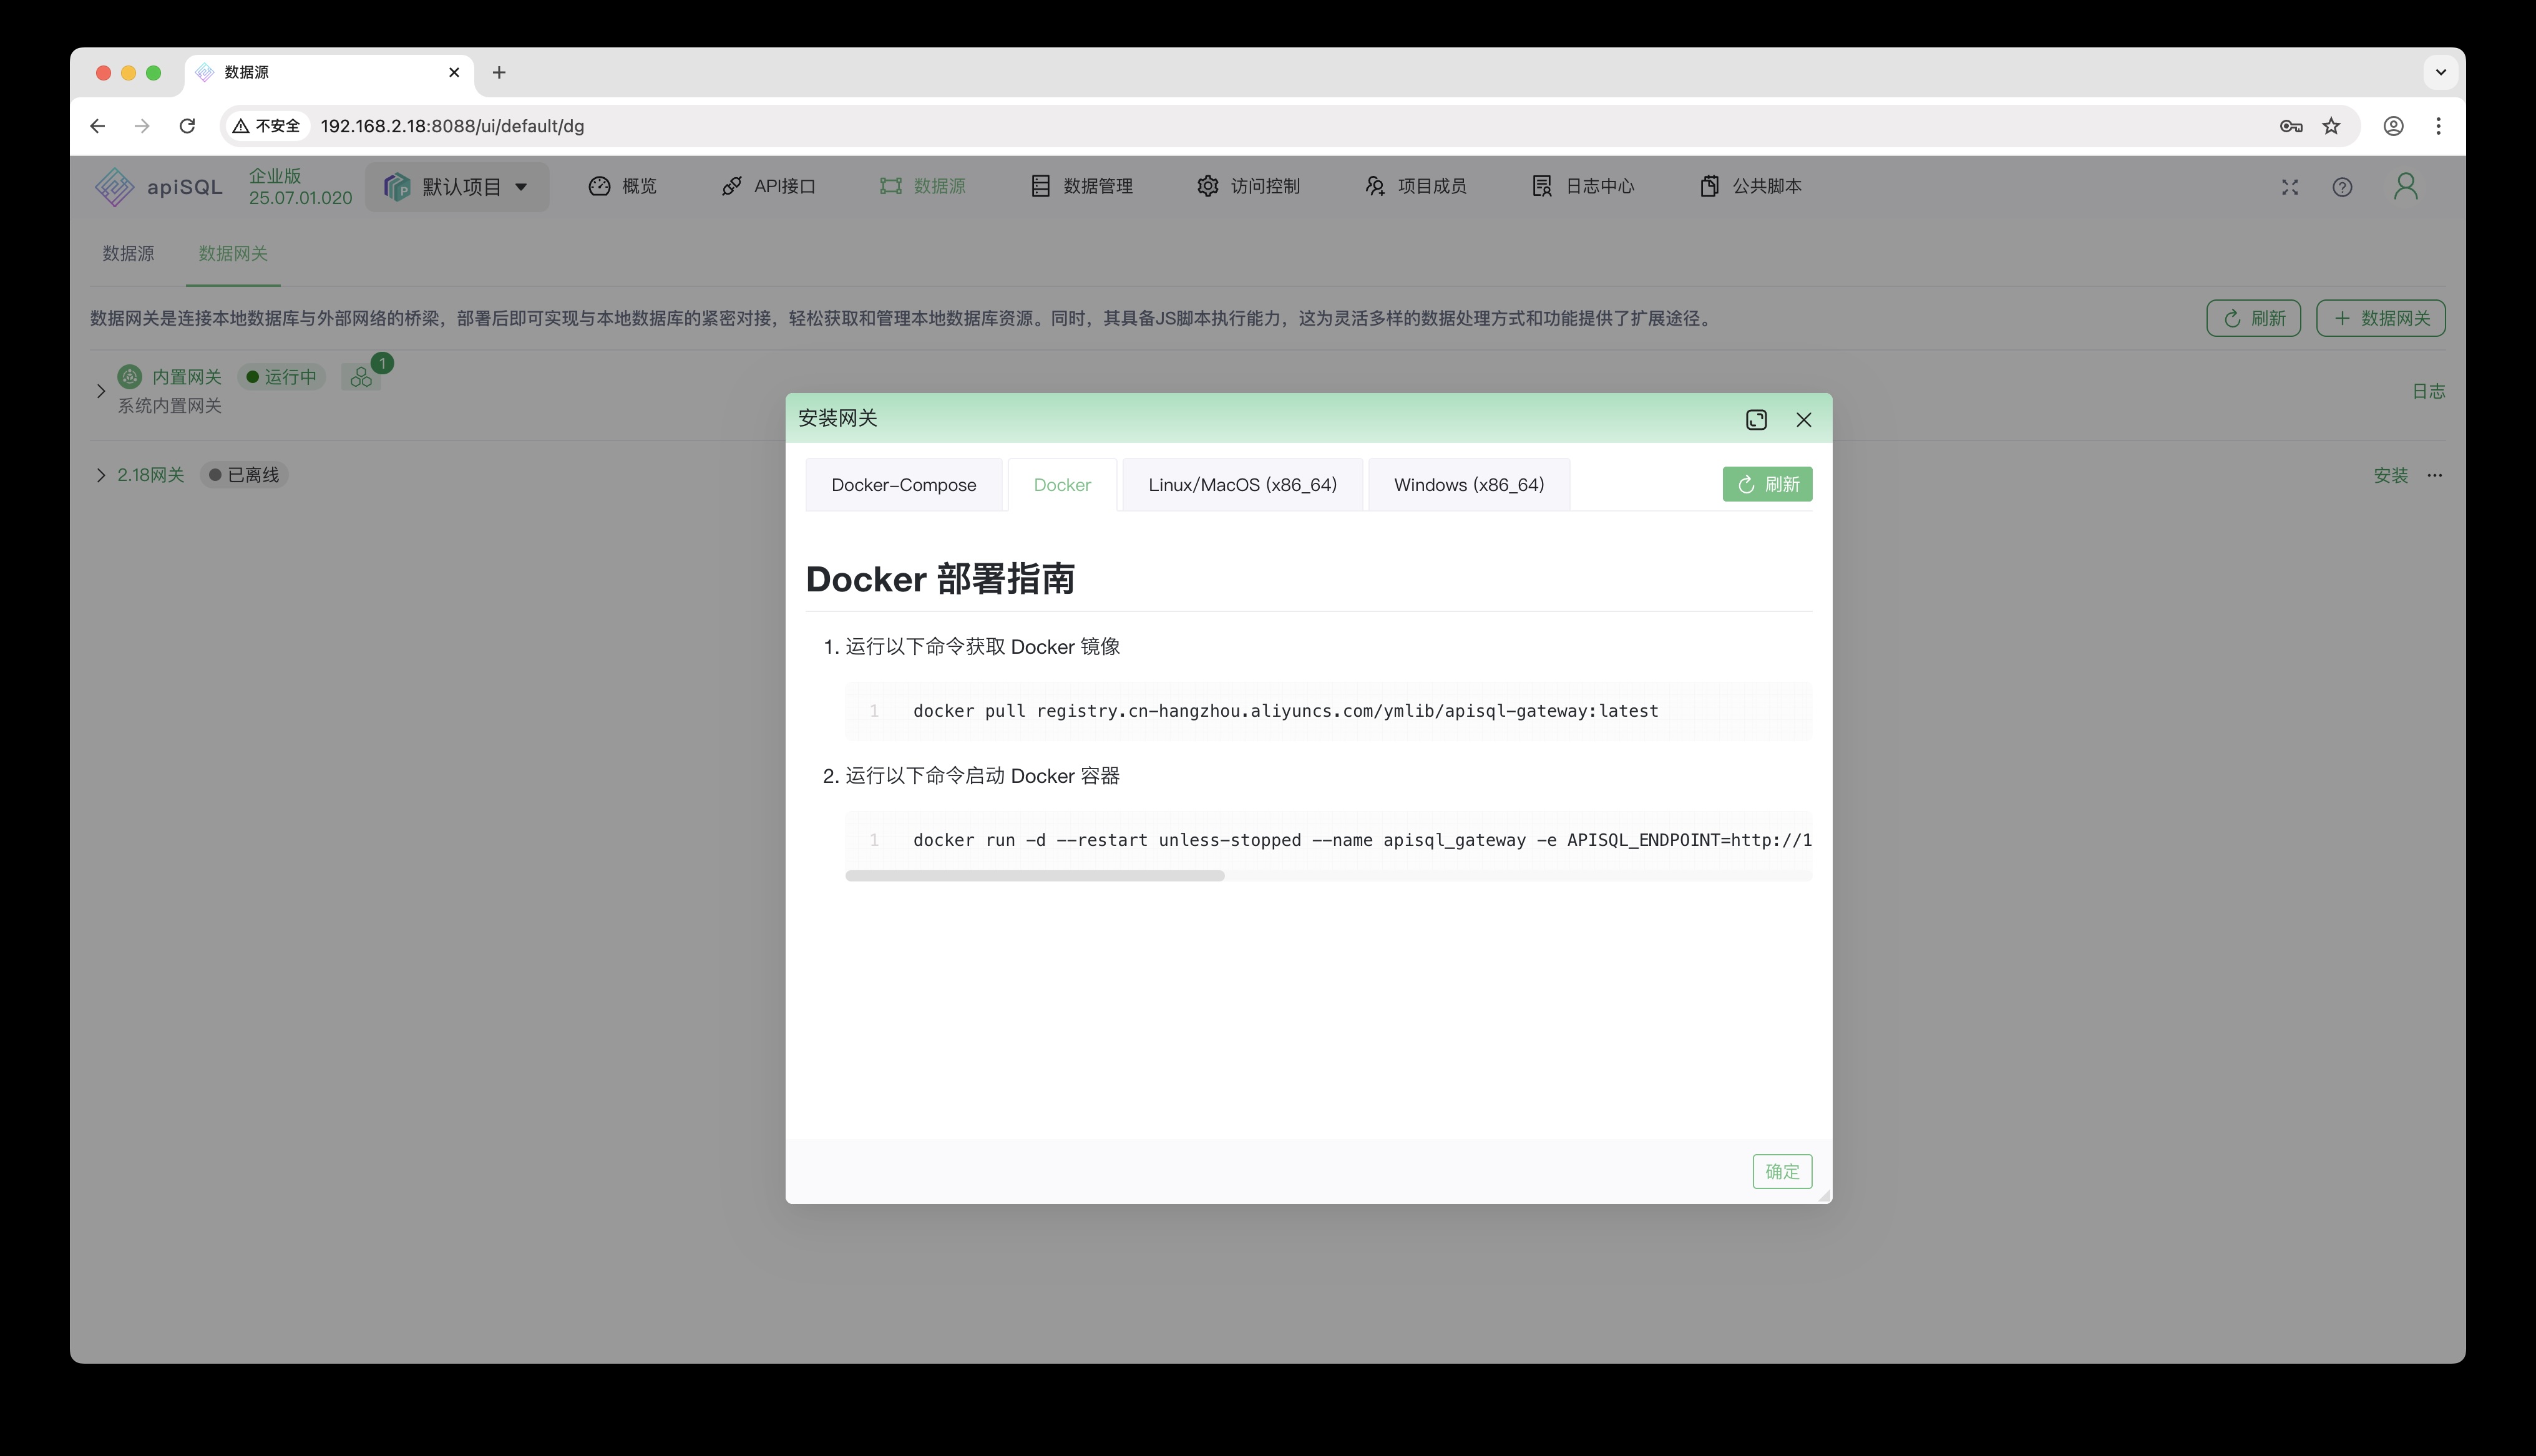This screenshot has width=2536, height=1456.
Task: Click the 刷新 button inside the dialog
Action: click(1767, 484)
